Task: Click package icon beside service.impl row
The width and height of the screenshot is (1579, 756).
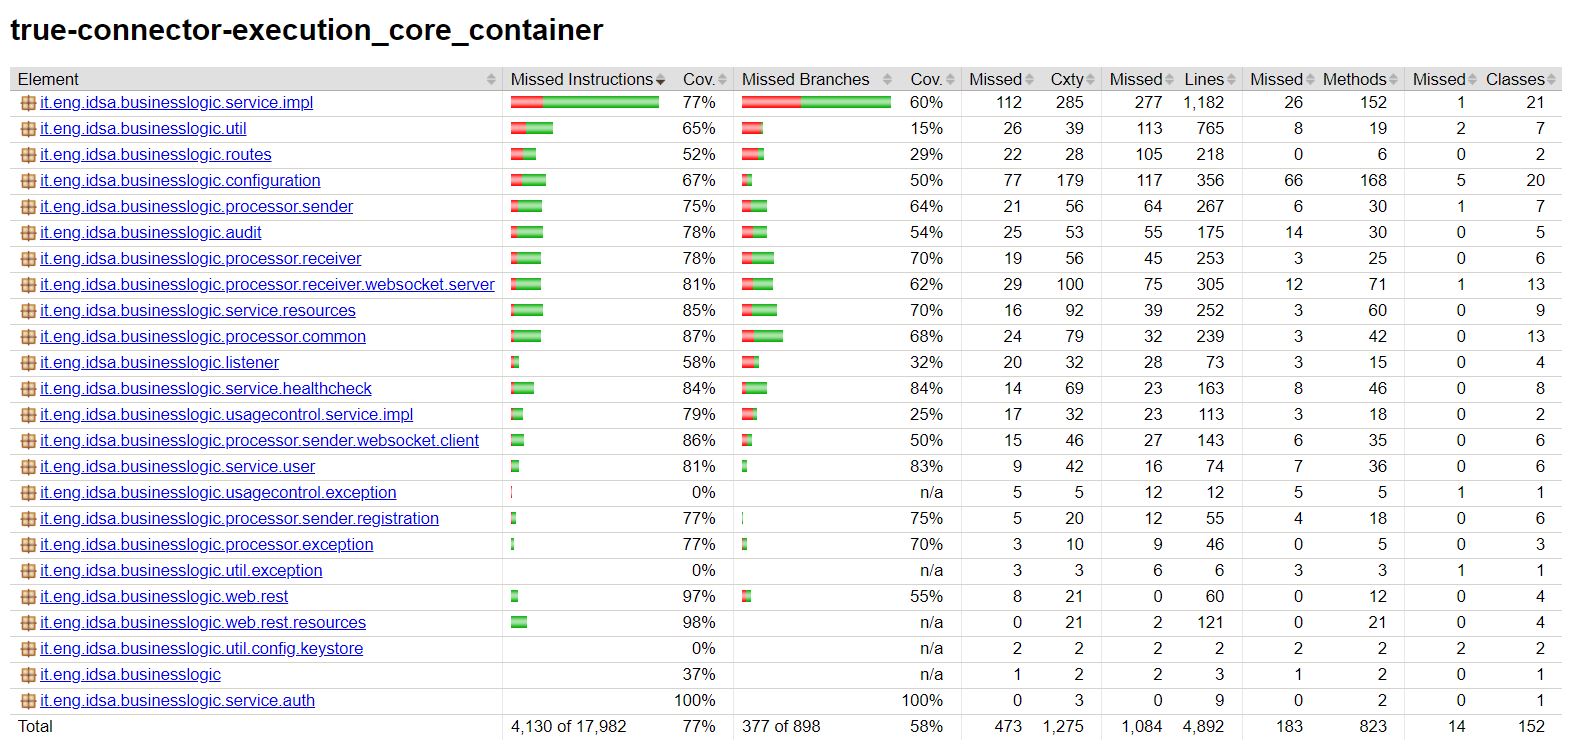Action: coord(28,103)
